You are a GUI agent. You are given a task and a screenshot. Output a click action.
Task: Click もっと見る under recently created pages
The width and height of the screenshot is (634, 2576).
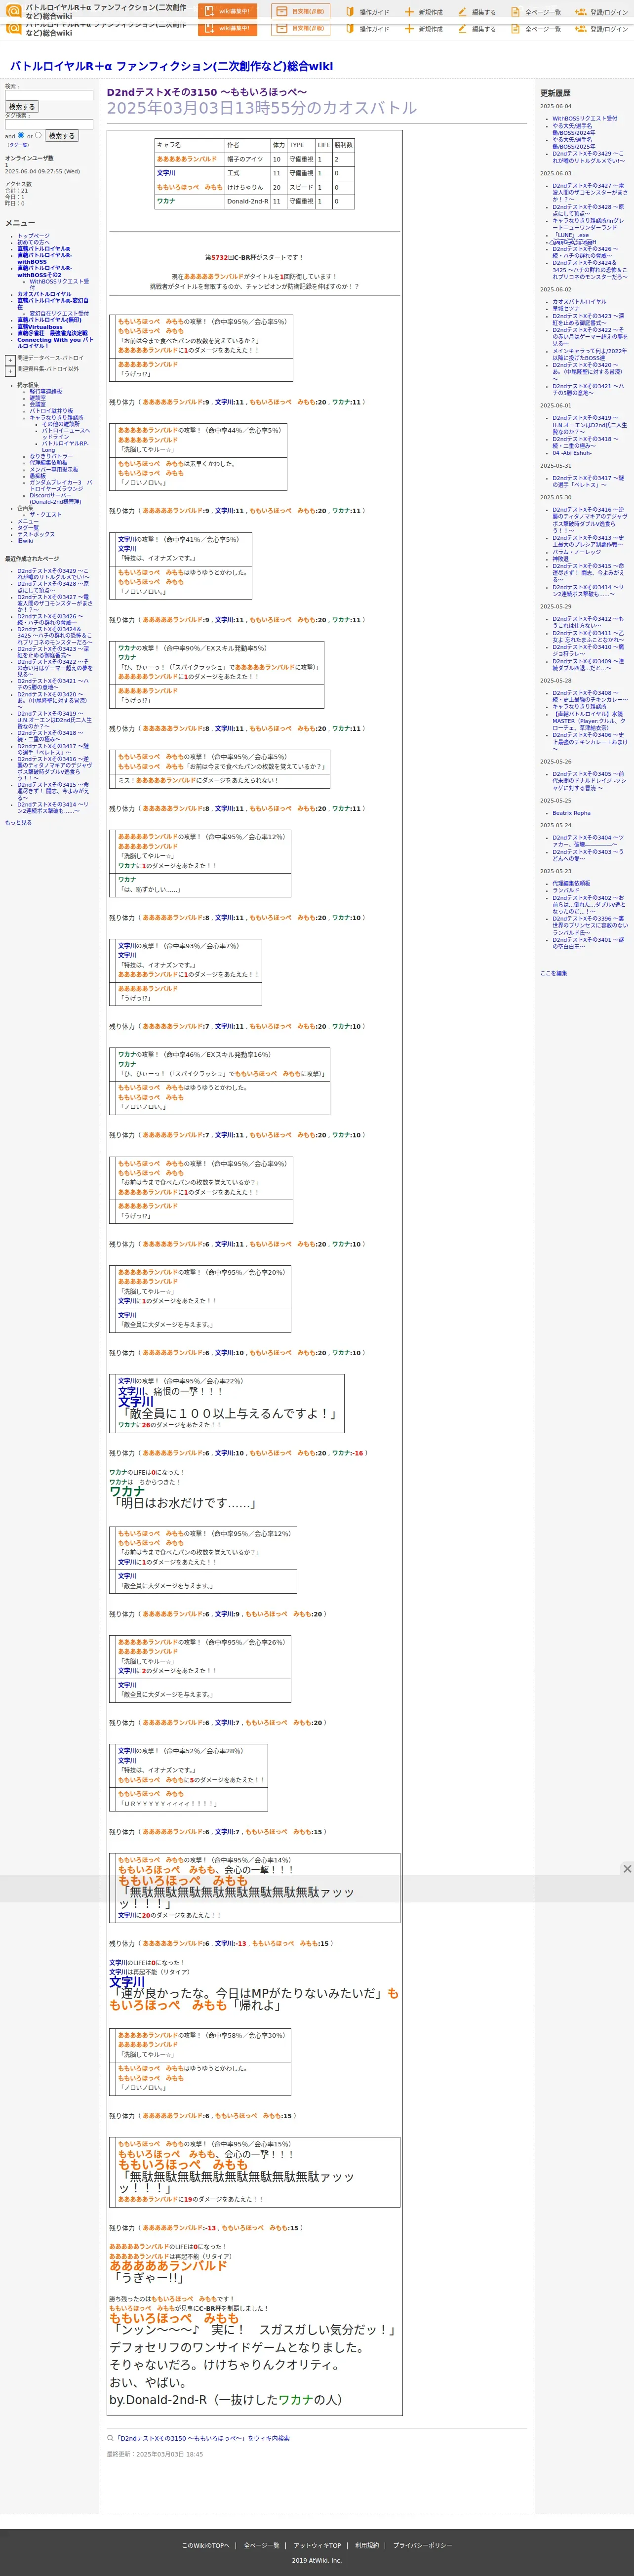(18, 823)
